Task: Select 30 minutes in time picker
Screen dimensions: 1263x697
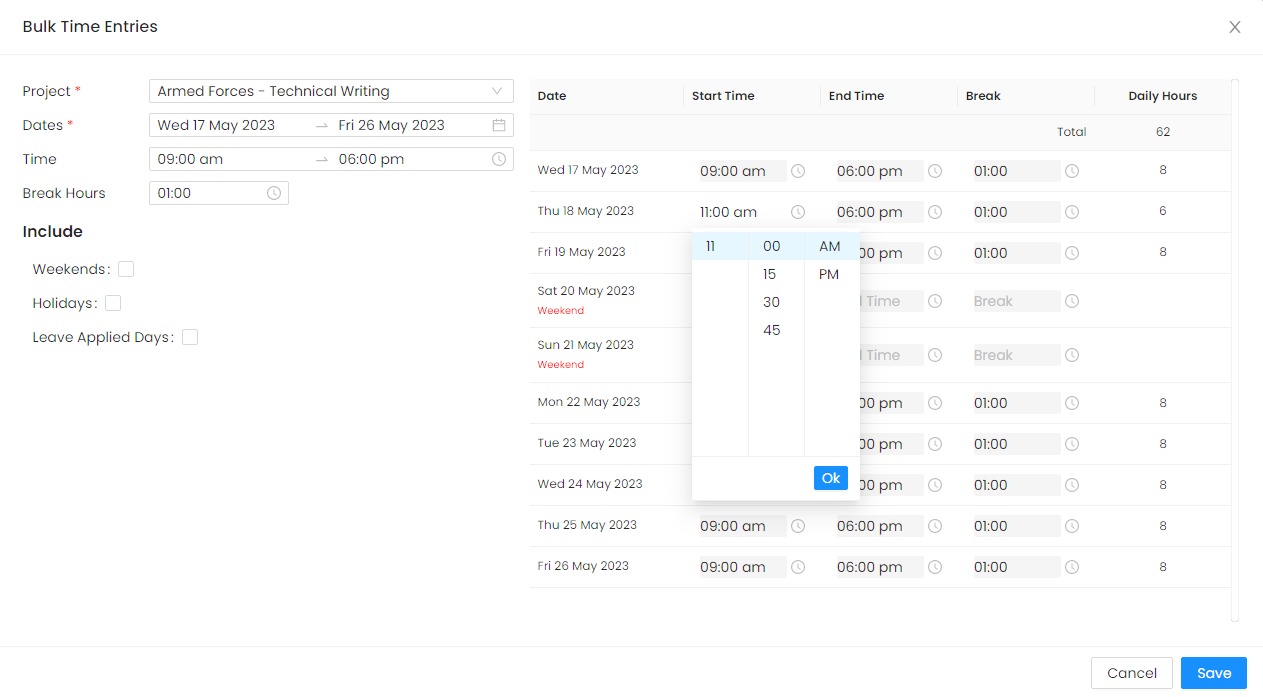Action: pyautogui.click(x=771, y=302)
